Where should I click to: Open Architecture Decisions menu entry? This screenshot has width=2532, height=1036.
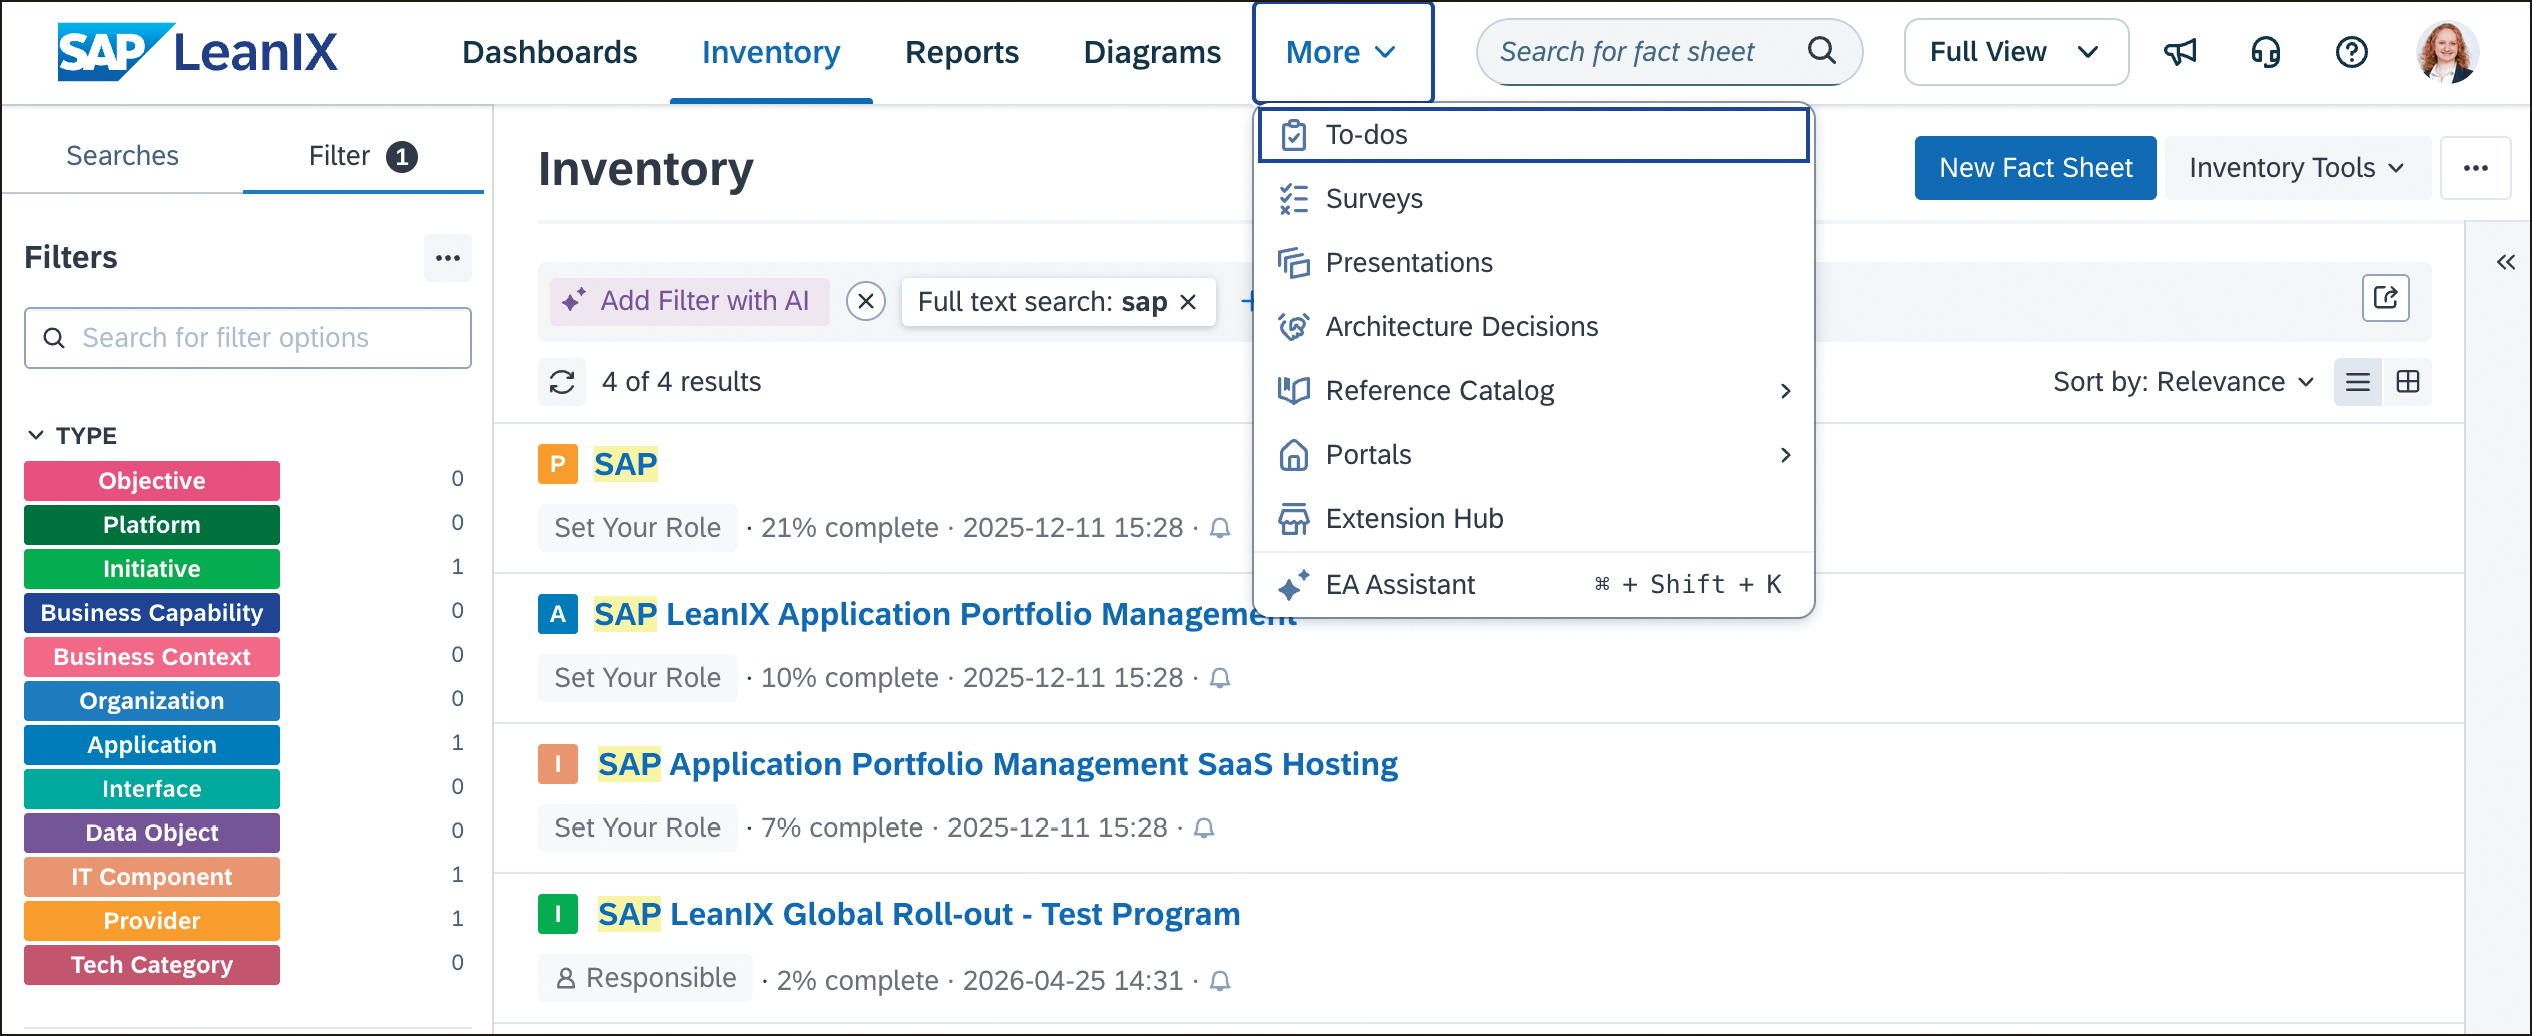[1534, 327]
